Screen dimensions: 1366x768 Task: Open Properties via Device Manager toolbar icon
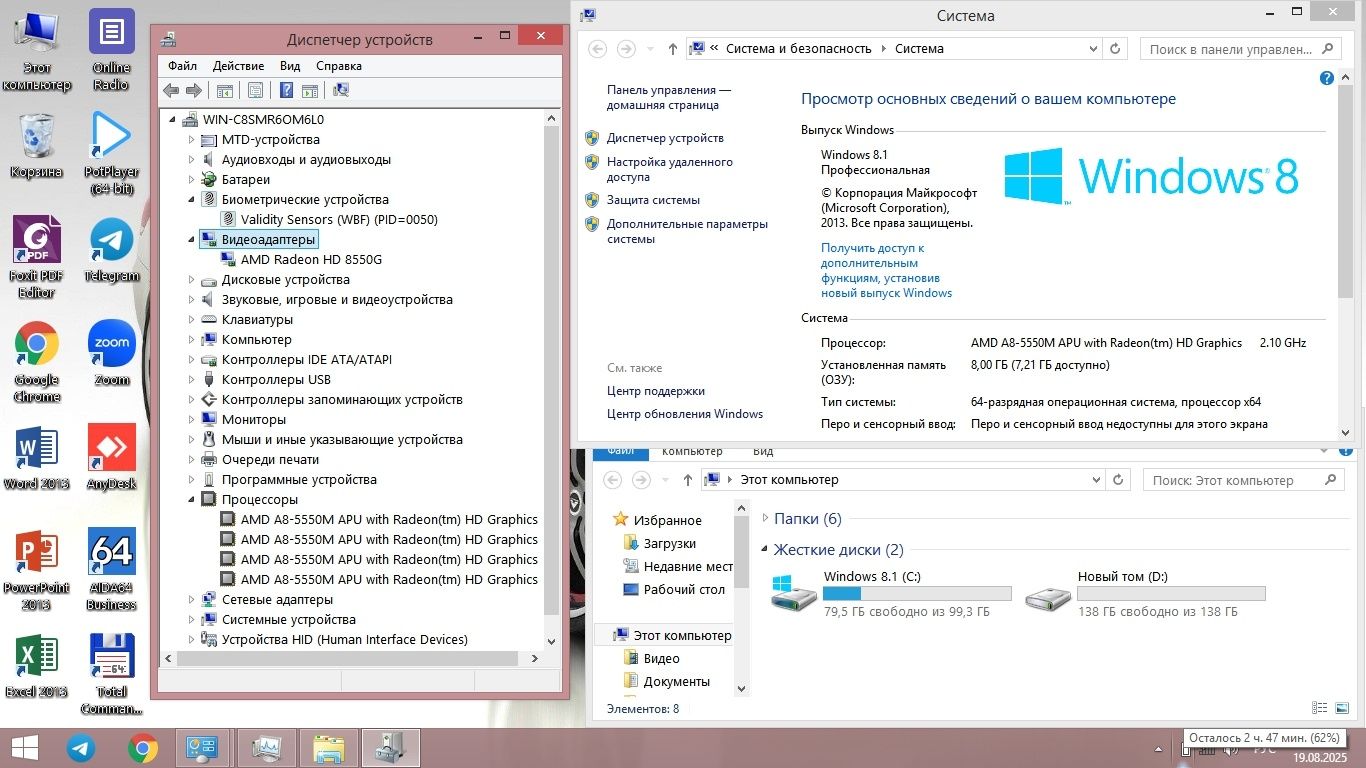[x=255, y=90]
